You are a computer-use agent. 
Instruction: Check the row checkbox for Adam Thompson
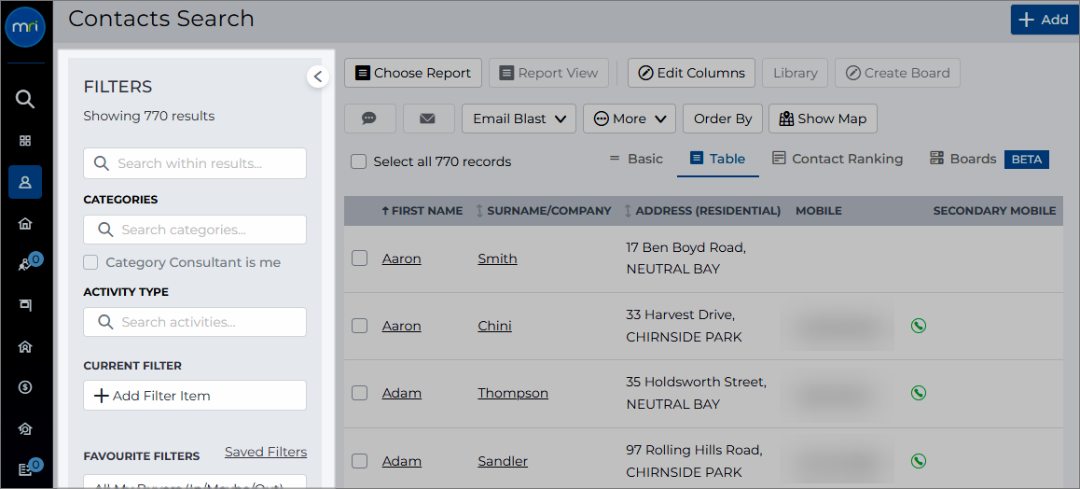click(360, 393)
